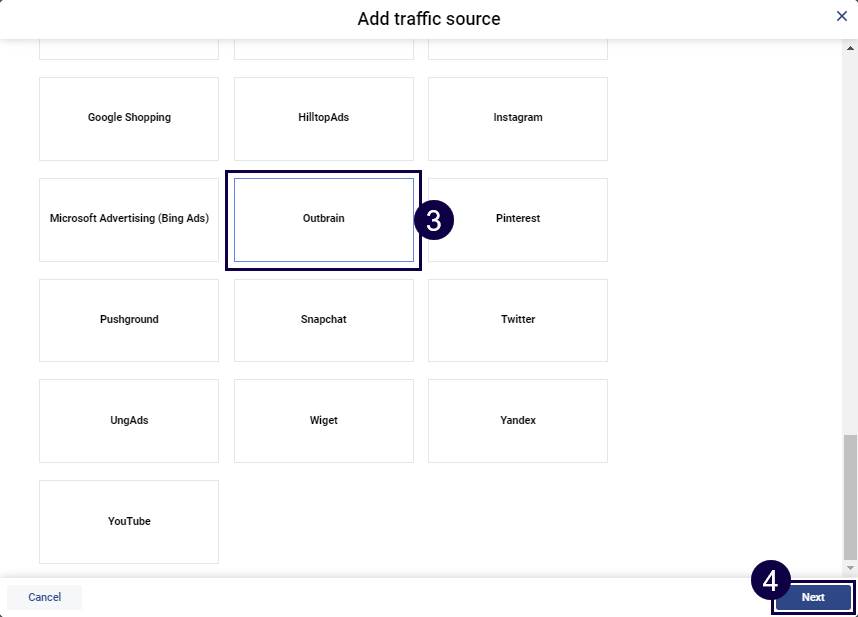The width and height of the screenshot is (858, 617).
Task: Select the Outbrain traffic source tile
Action: 323,219
